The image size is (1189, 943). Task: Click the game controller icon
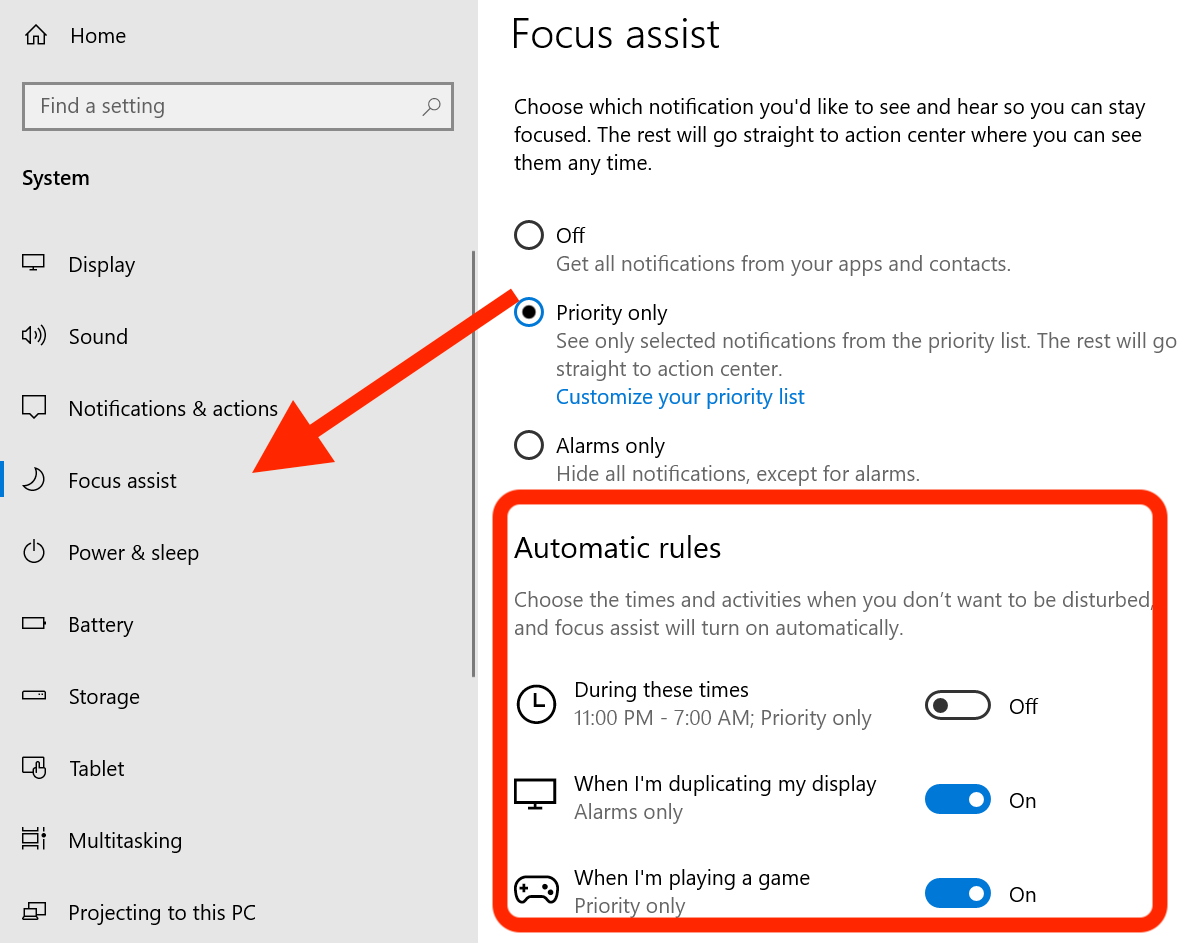pos(536,890)
